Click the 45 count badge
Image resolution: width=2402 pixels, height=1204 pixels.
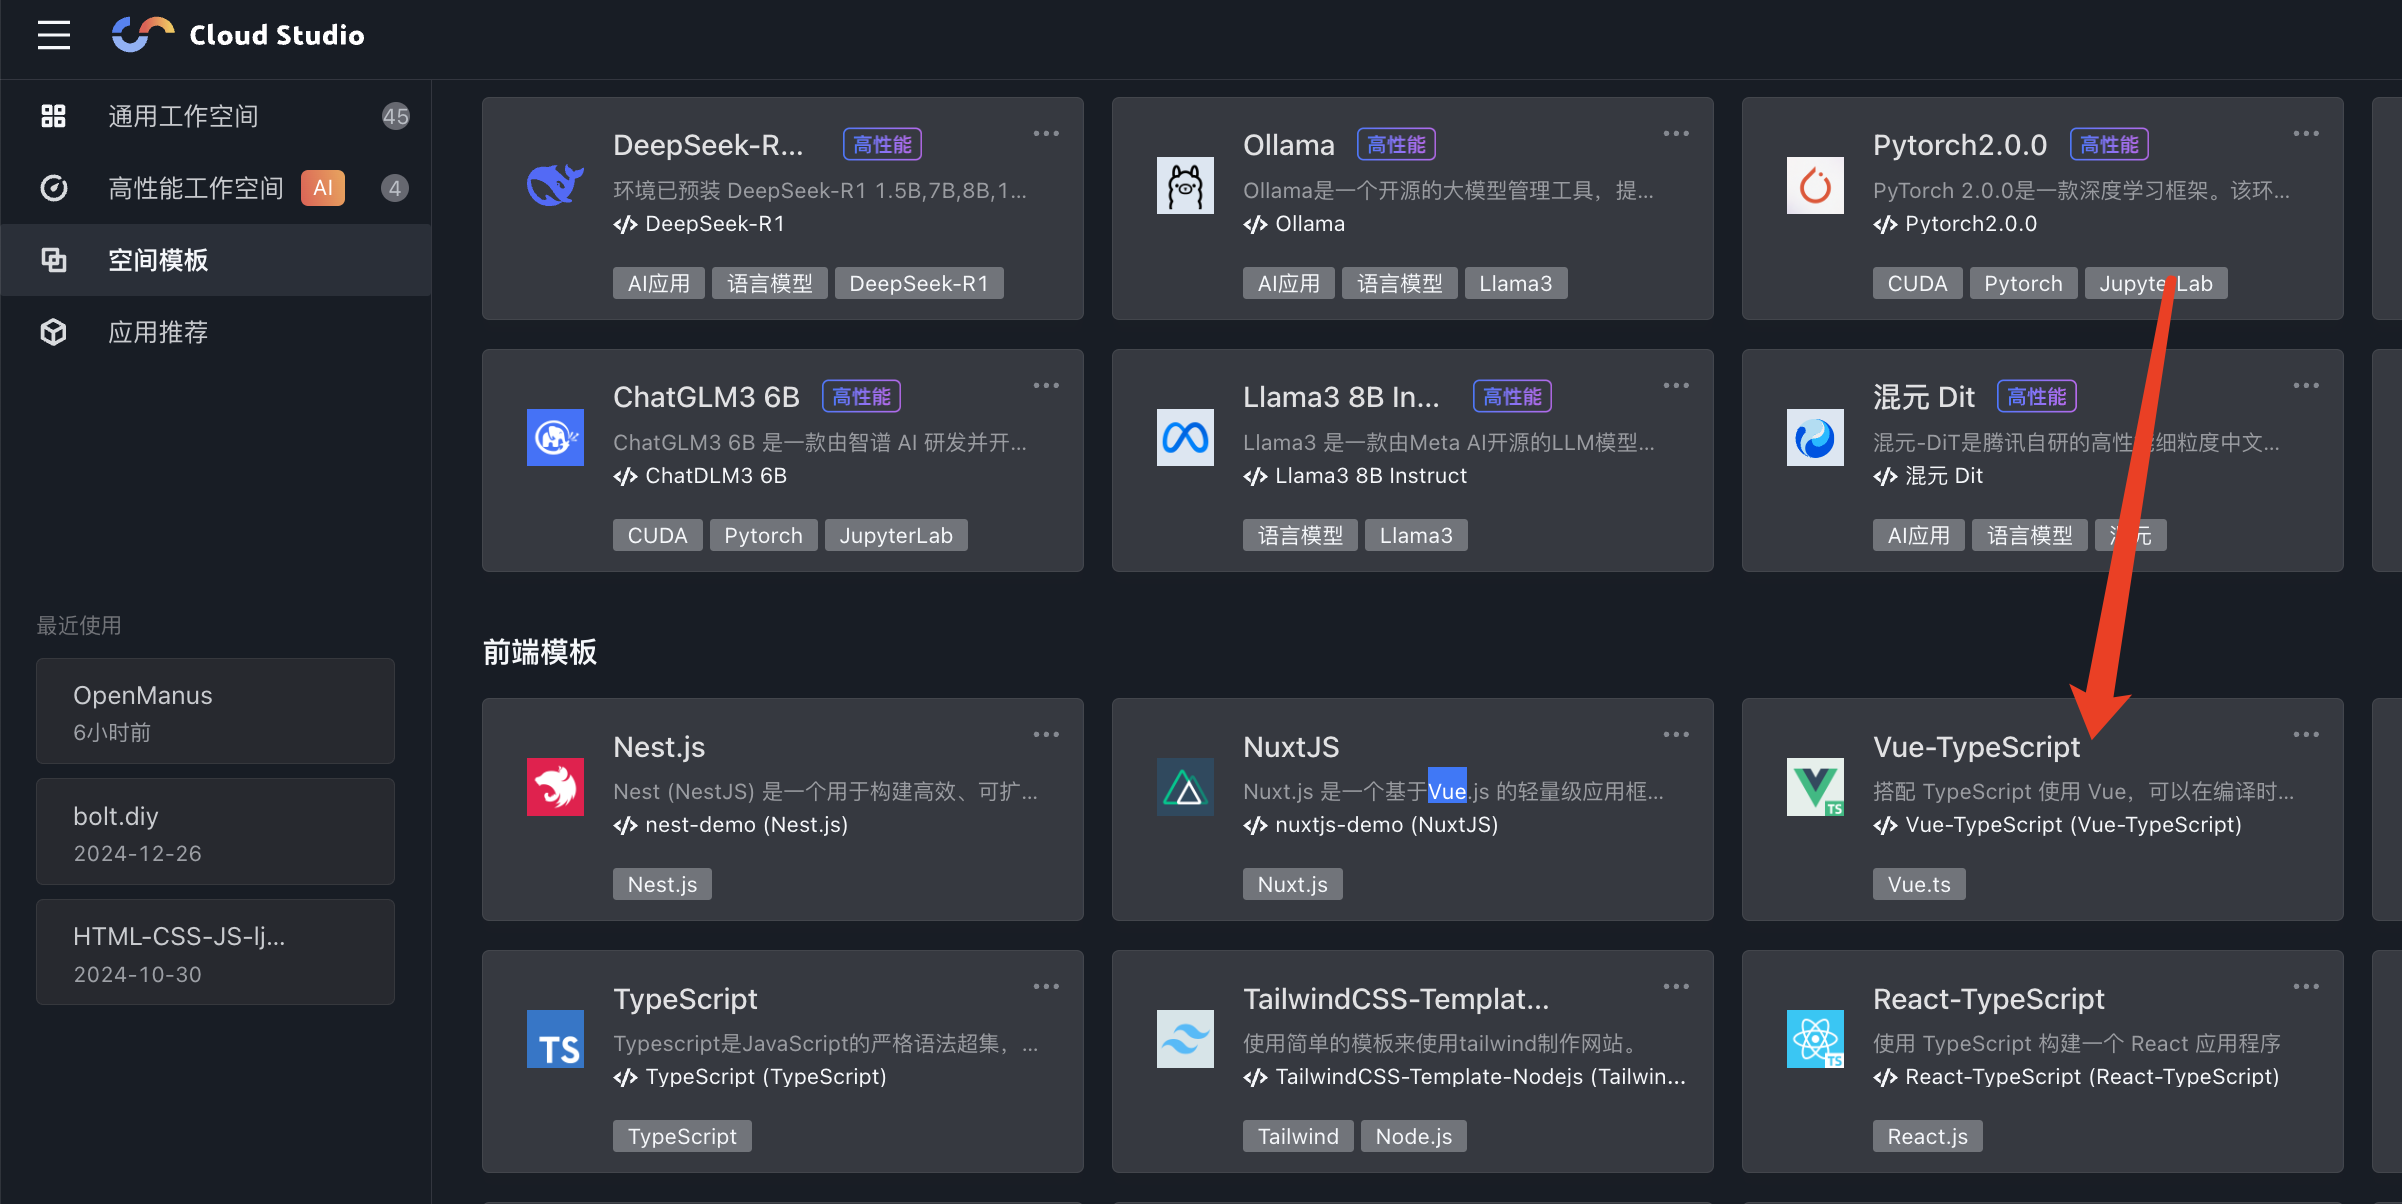pyautogui.click(x=395, y=116)
